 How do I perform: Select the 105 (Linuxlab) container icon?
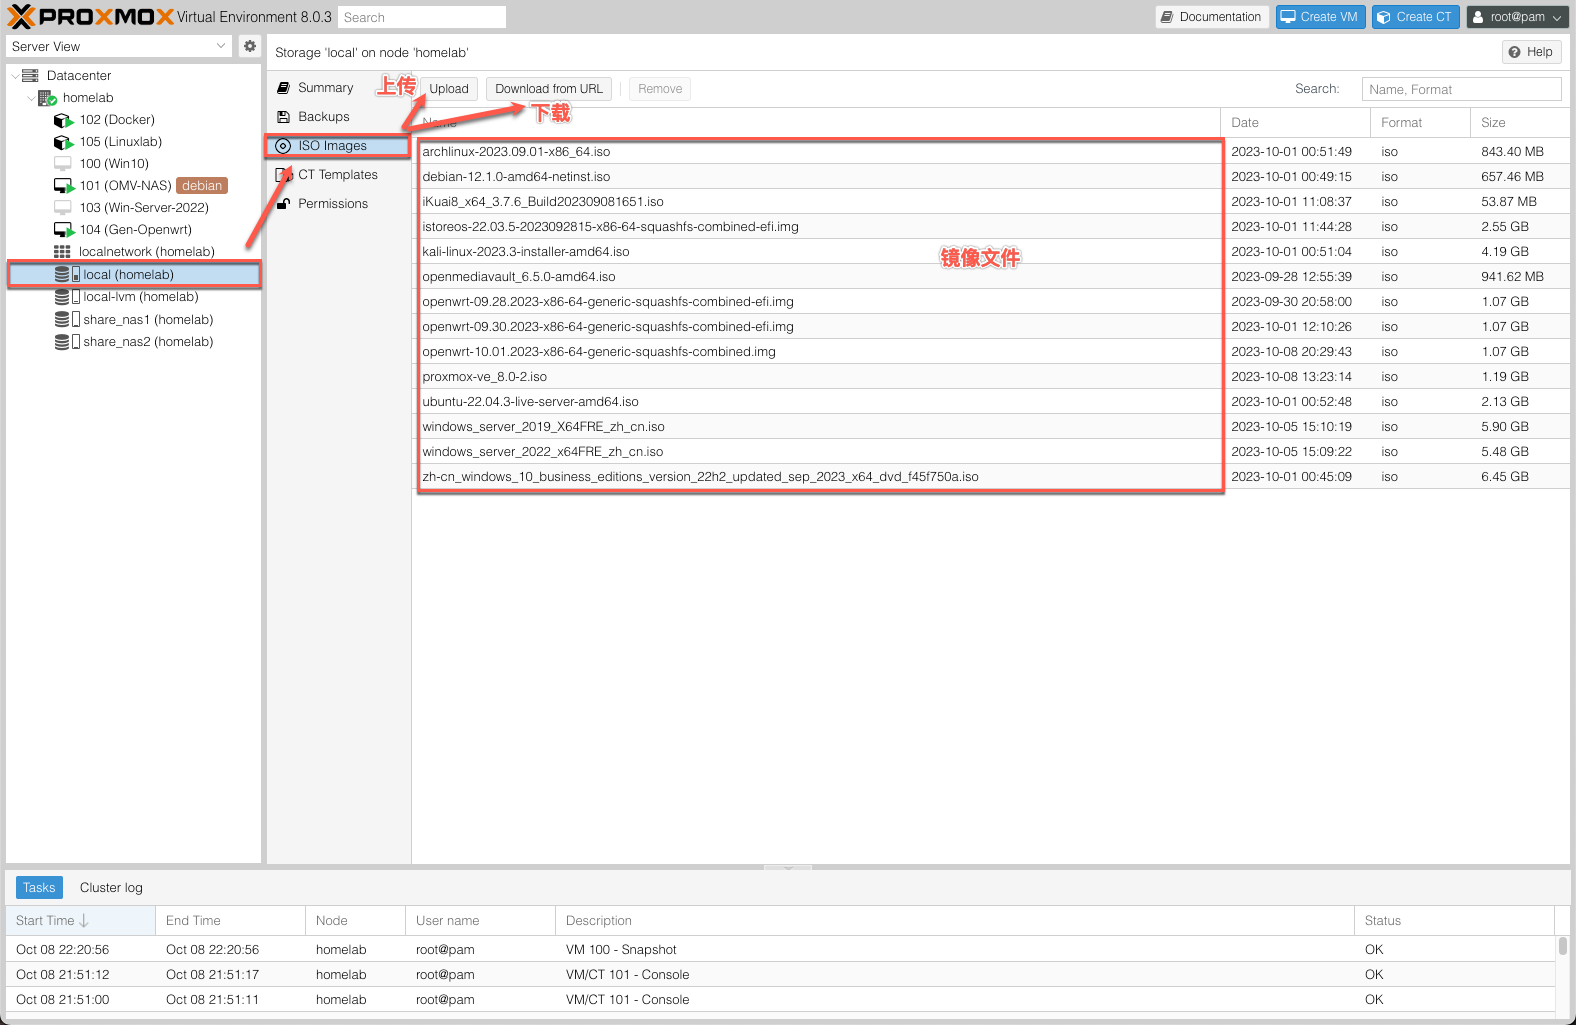pos(64,142)
